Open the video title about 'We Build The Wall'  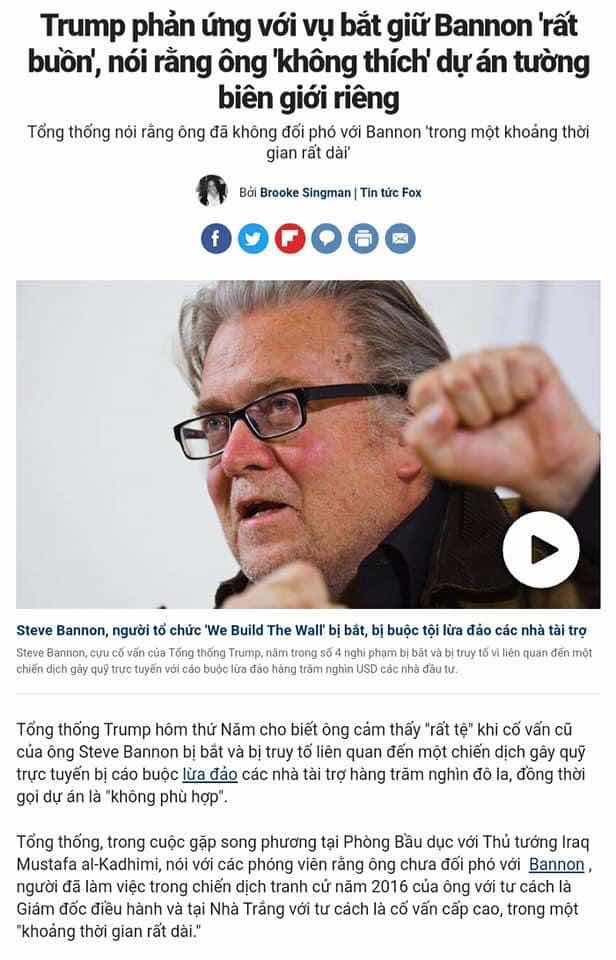[301, 630]
